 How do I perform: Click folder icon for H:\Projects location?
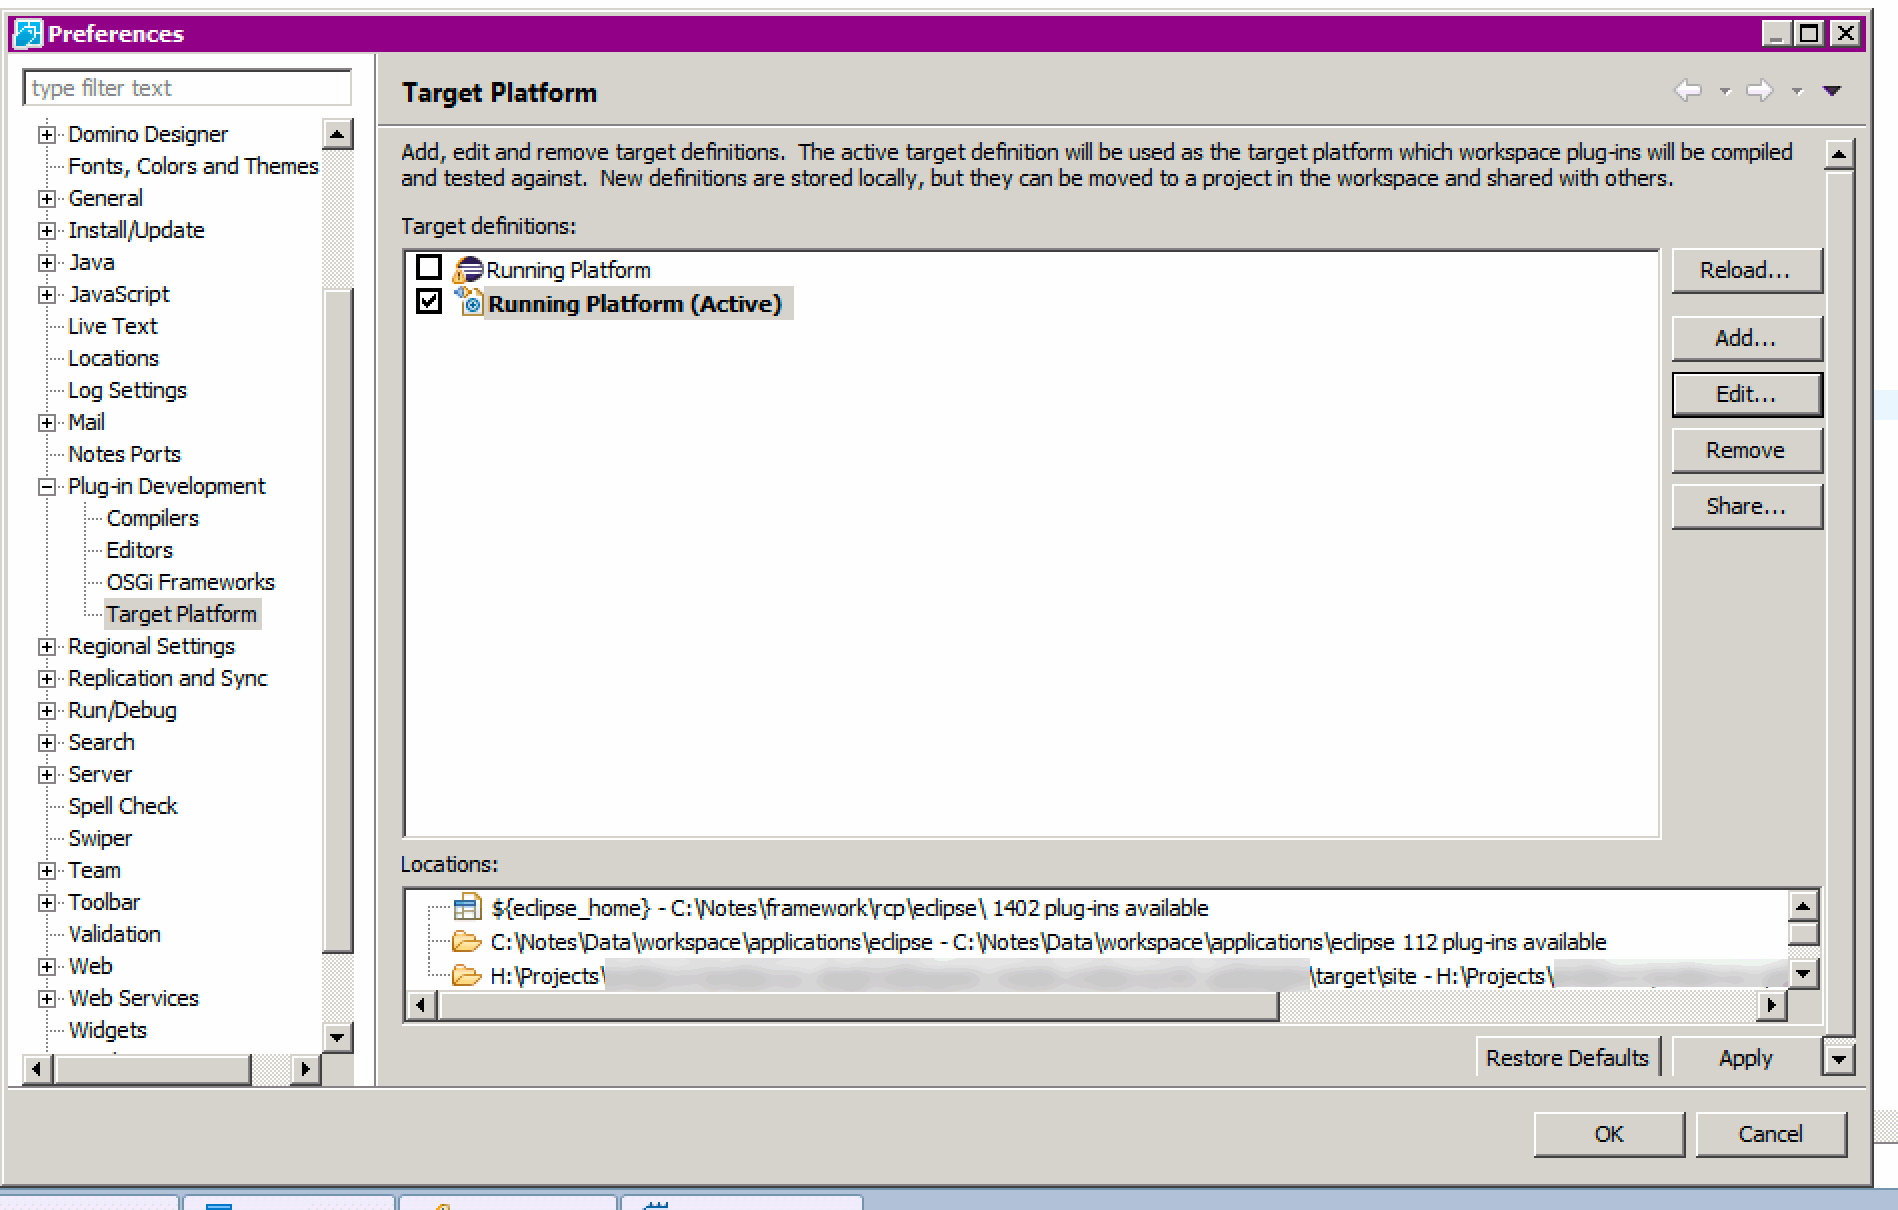pos(466,976)
